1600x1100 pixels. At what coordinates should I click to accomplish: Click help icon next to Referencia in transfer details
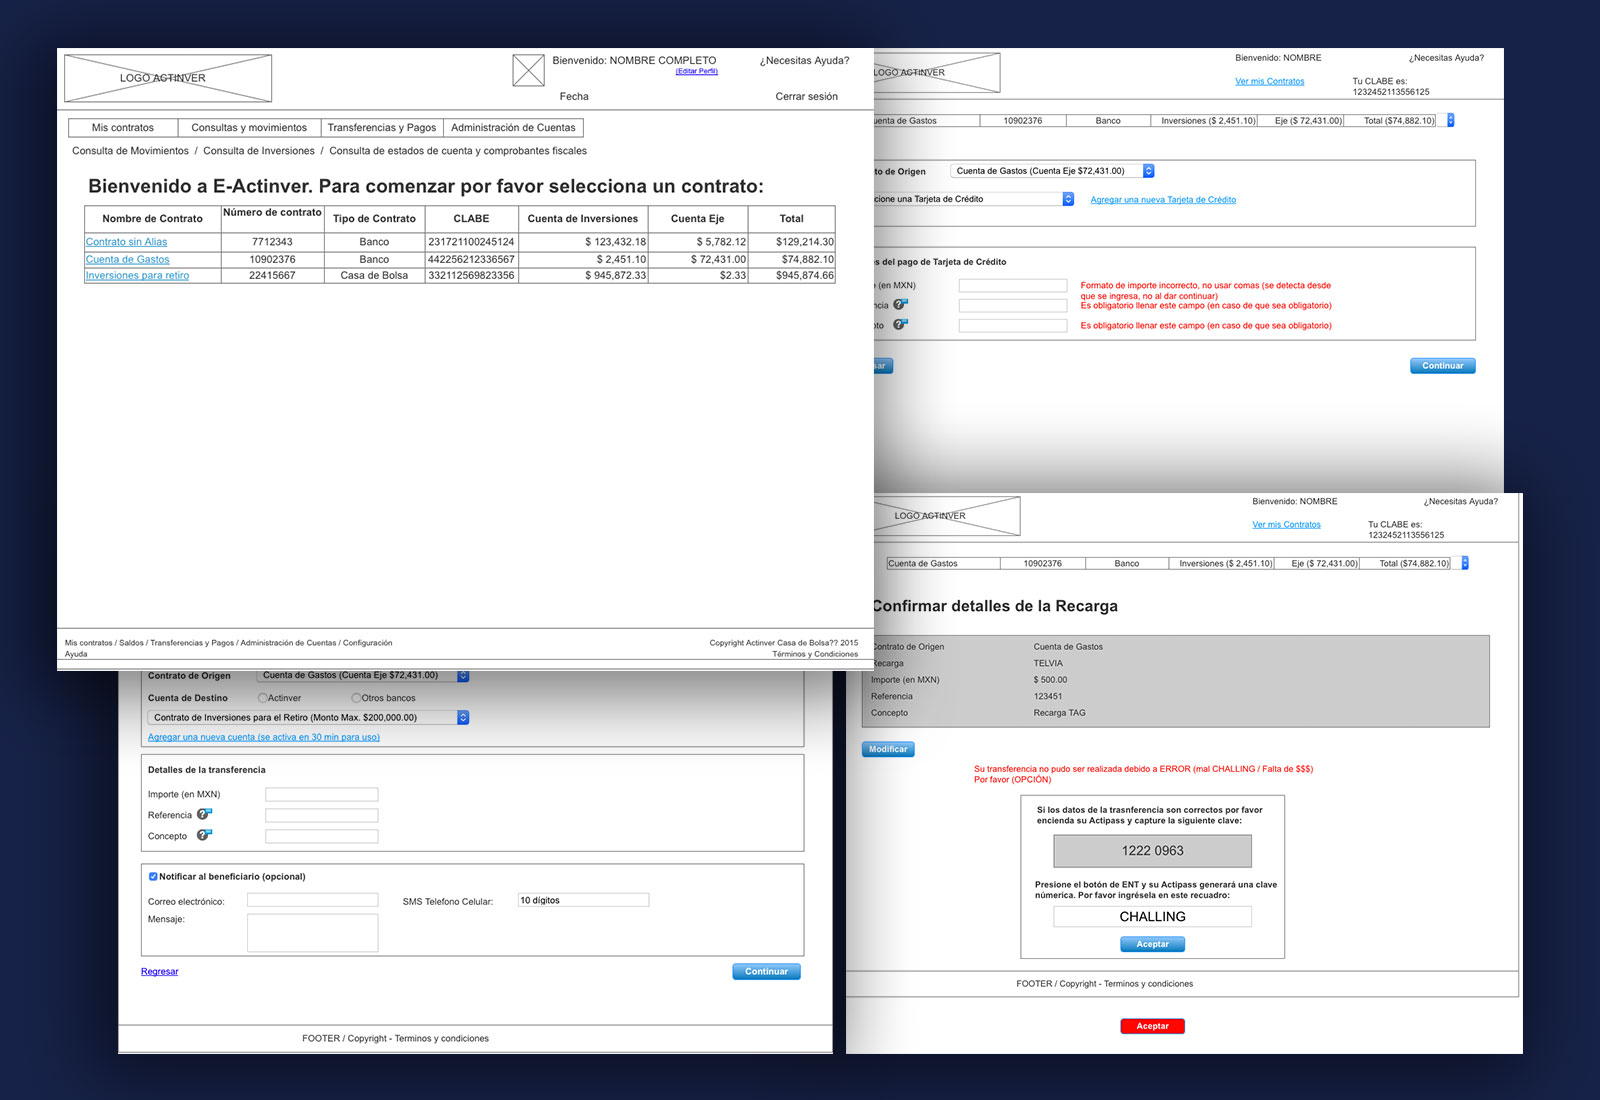(x=204, y=814)
